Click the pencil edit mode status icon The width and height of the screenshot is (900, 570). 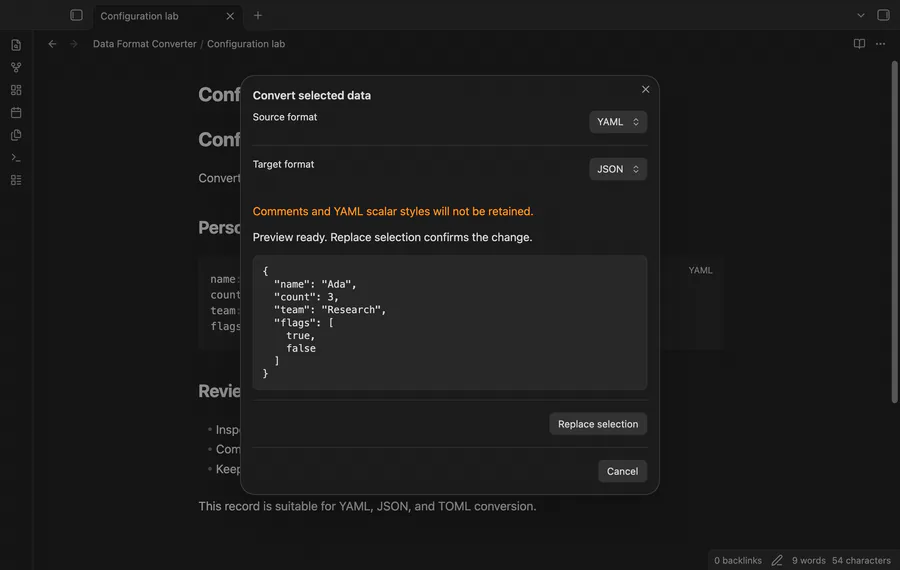tap(777, 560)
